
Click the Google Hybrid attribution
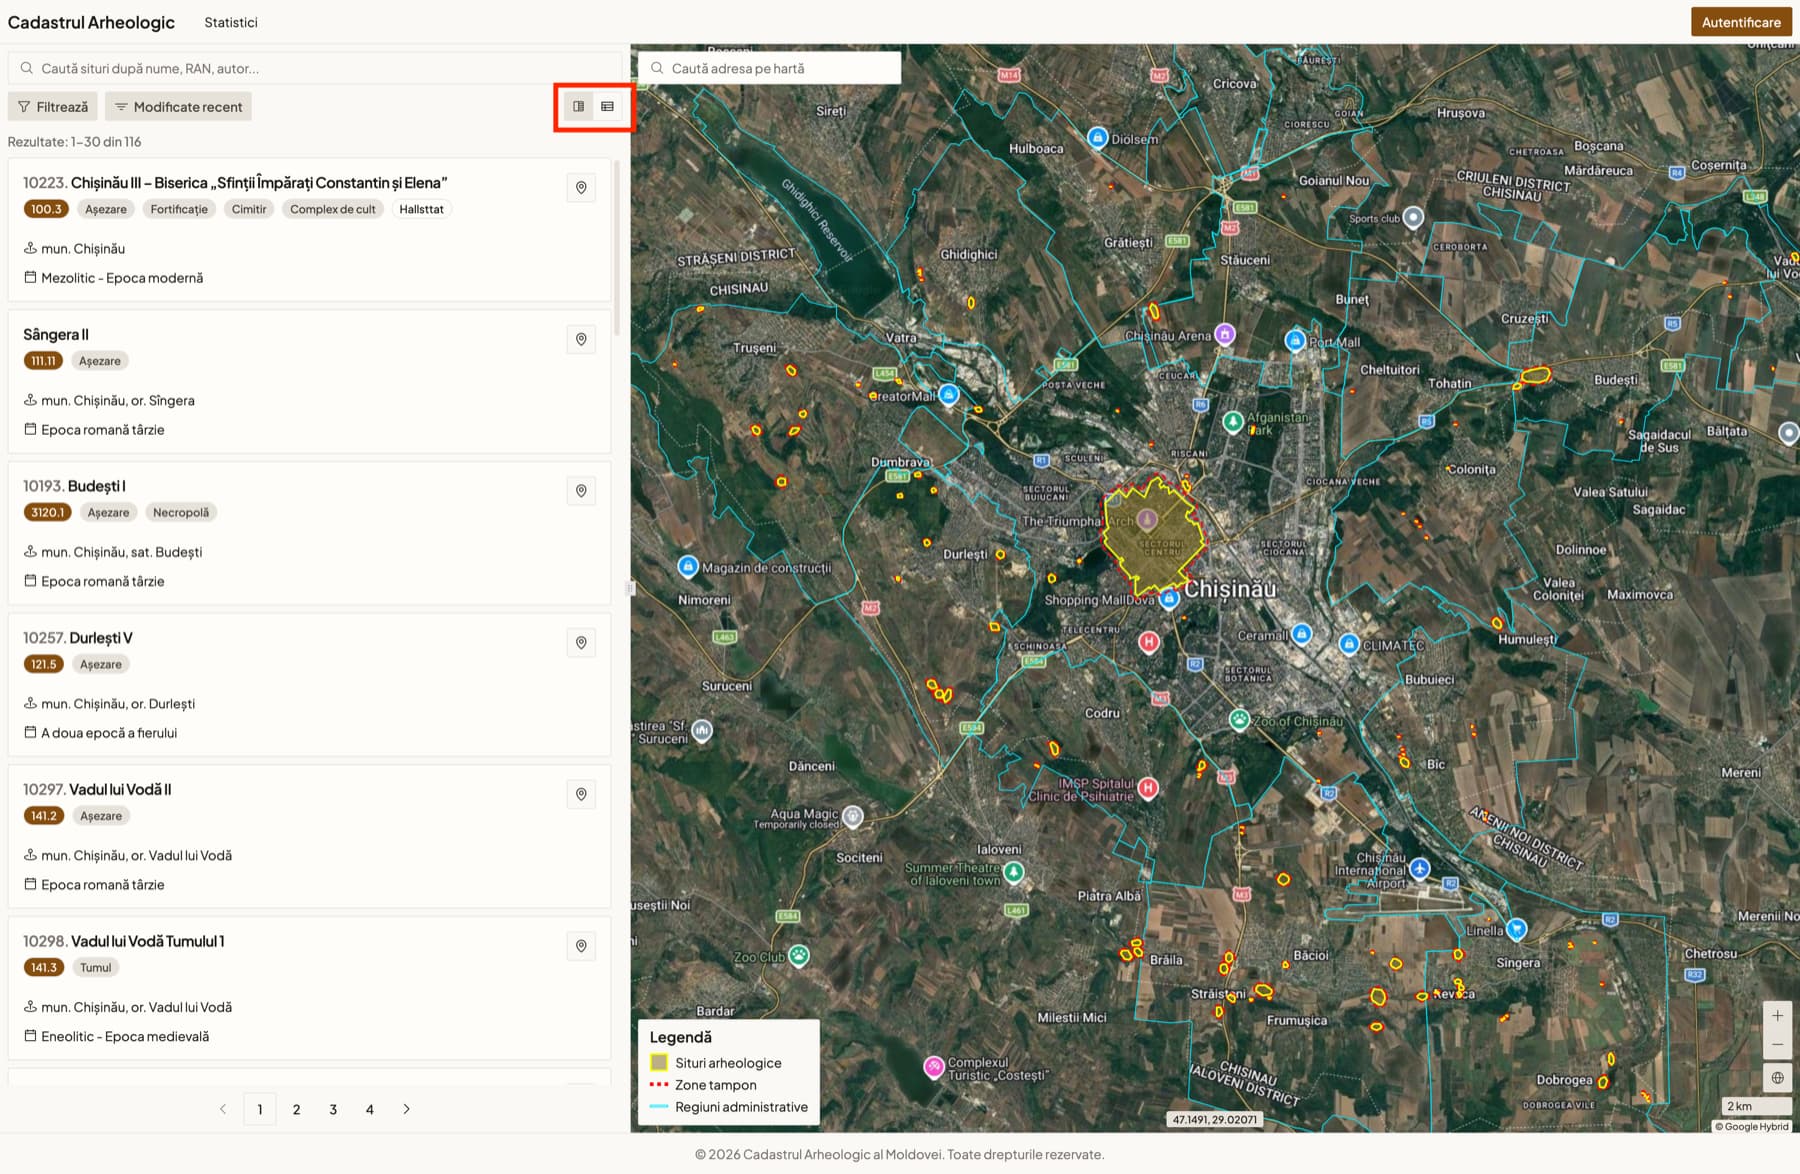[x=1752, y=1126]
